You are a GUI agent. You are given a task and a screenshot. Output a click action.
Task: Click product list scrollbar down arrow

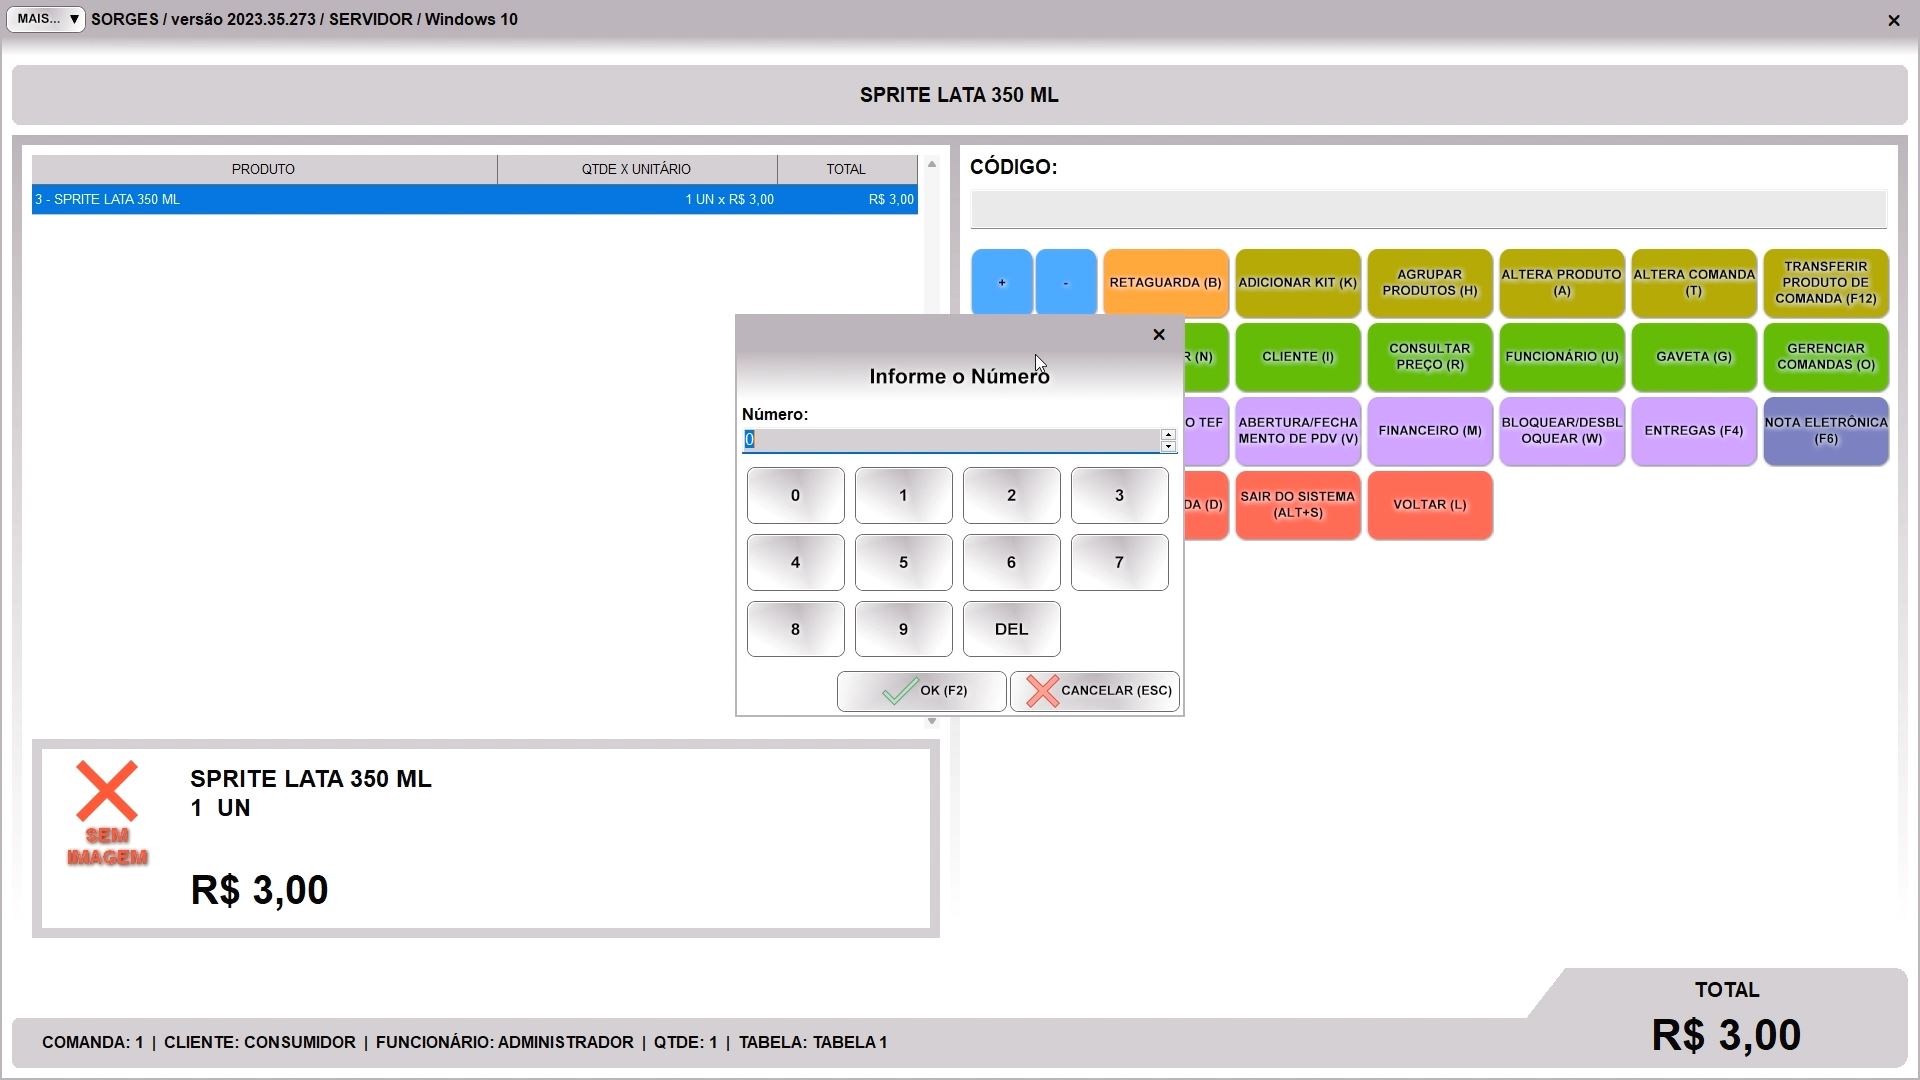pyautogui.click(x=932, y=721)
